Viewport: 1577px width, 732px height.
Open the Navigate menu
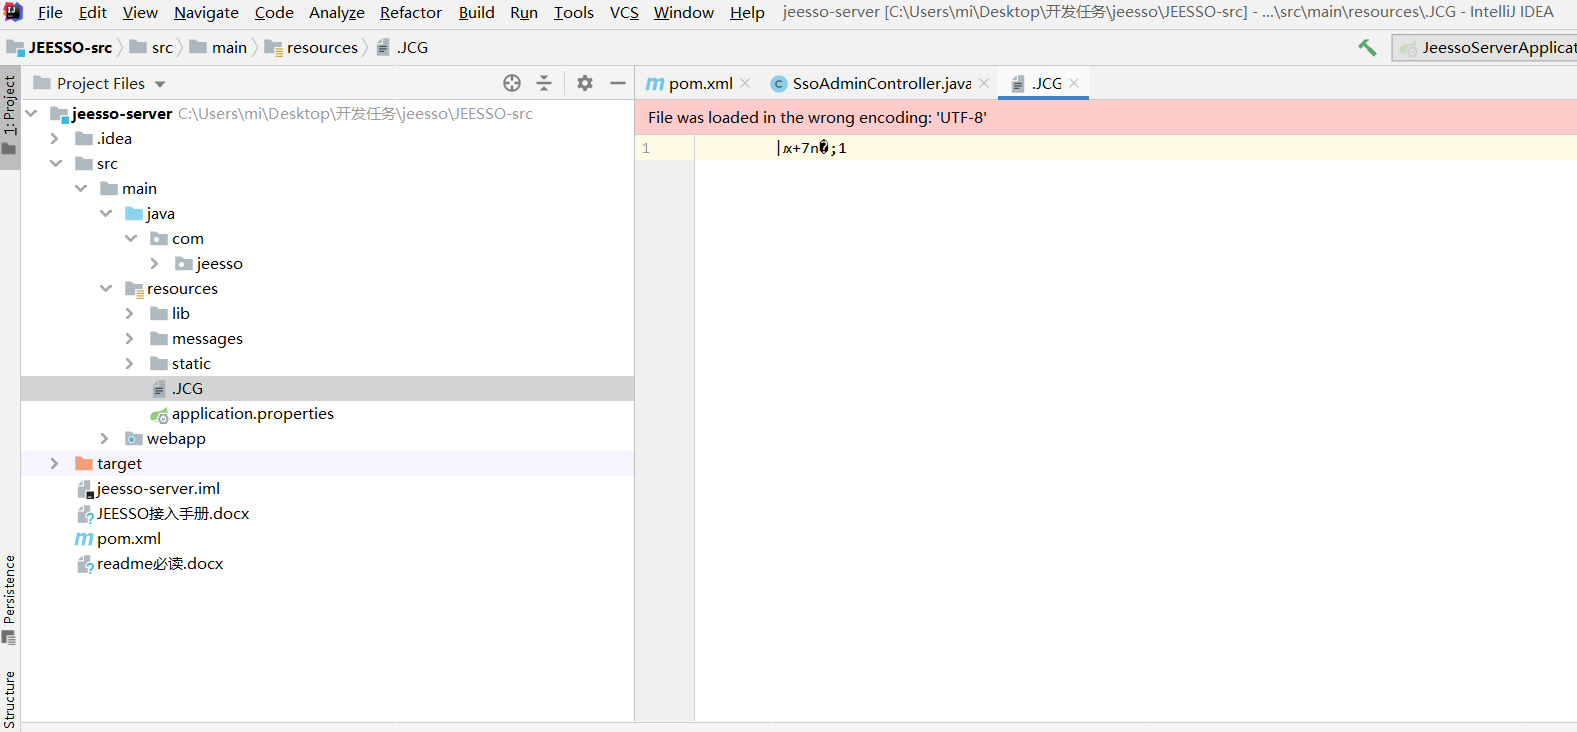pyautogui.click(x=206, y=12)
